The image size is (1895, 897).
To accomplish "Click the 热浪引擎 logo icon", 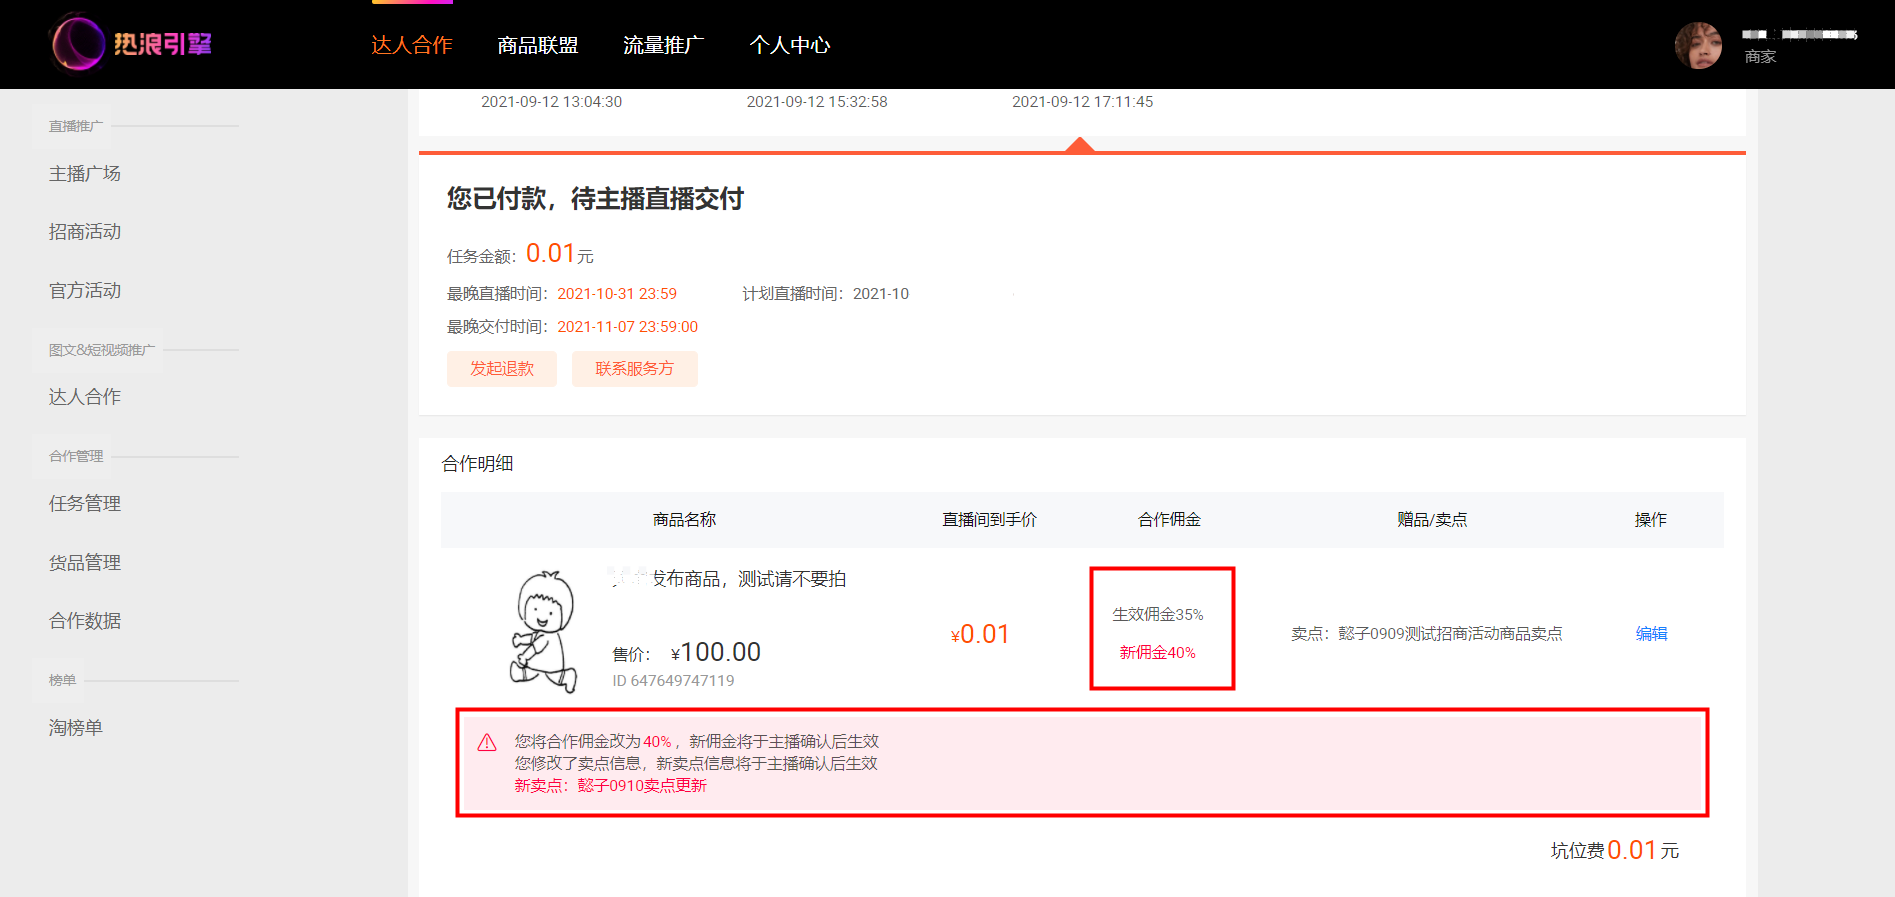I will [x=78, y=44].
